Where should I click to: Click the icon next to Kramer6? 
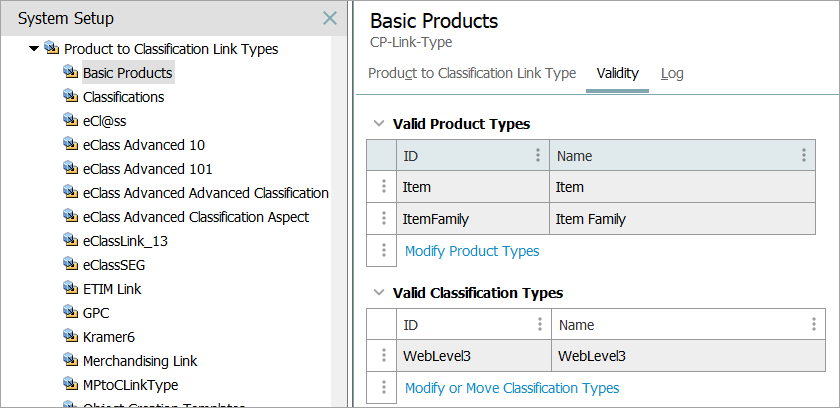tap(71, 336)
